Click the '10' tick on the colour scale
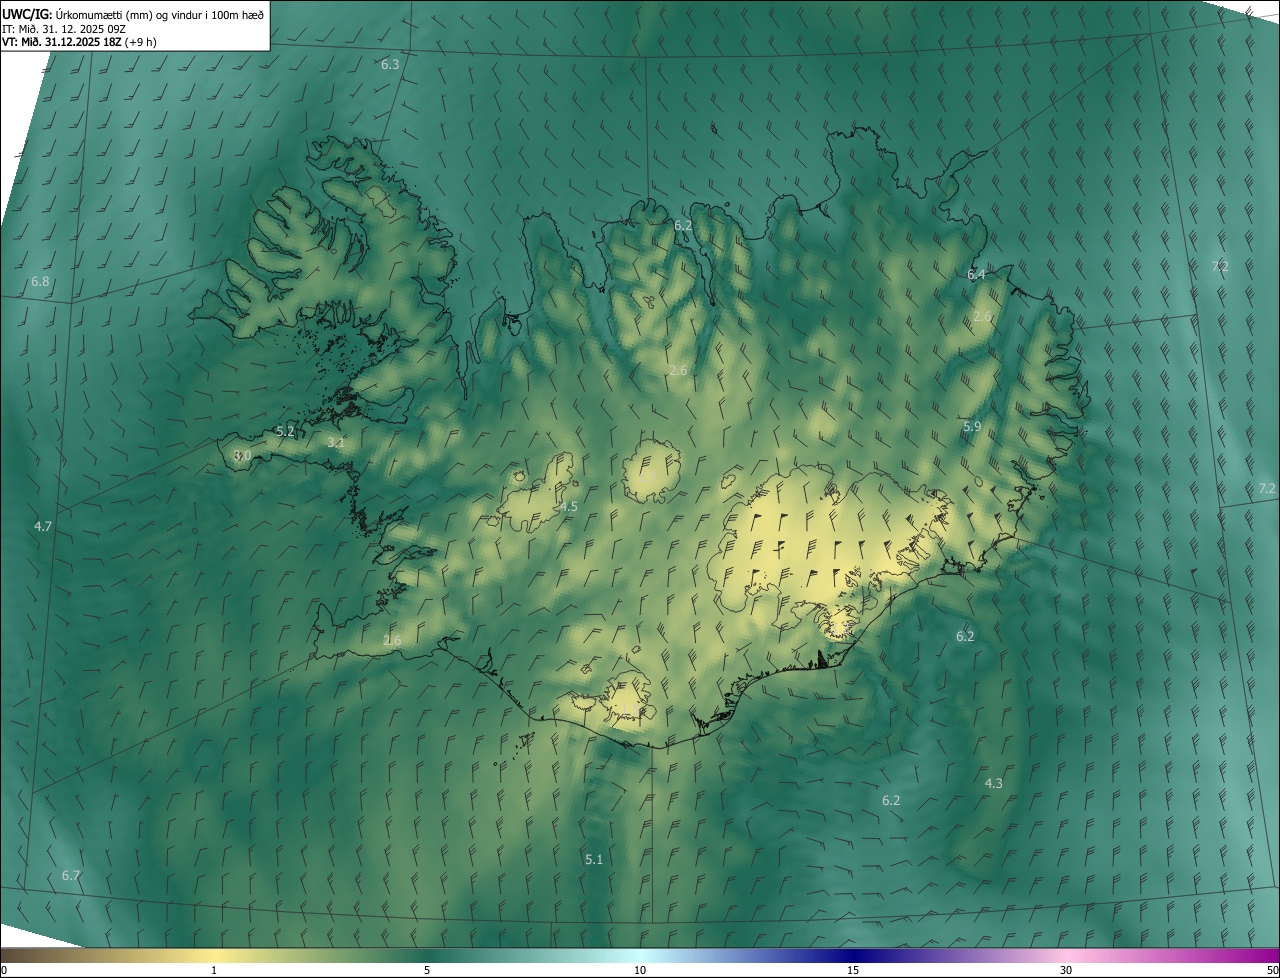1280x978 pixels. coord(640,970)
